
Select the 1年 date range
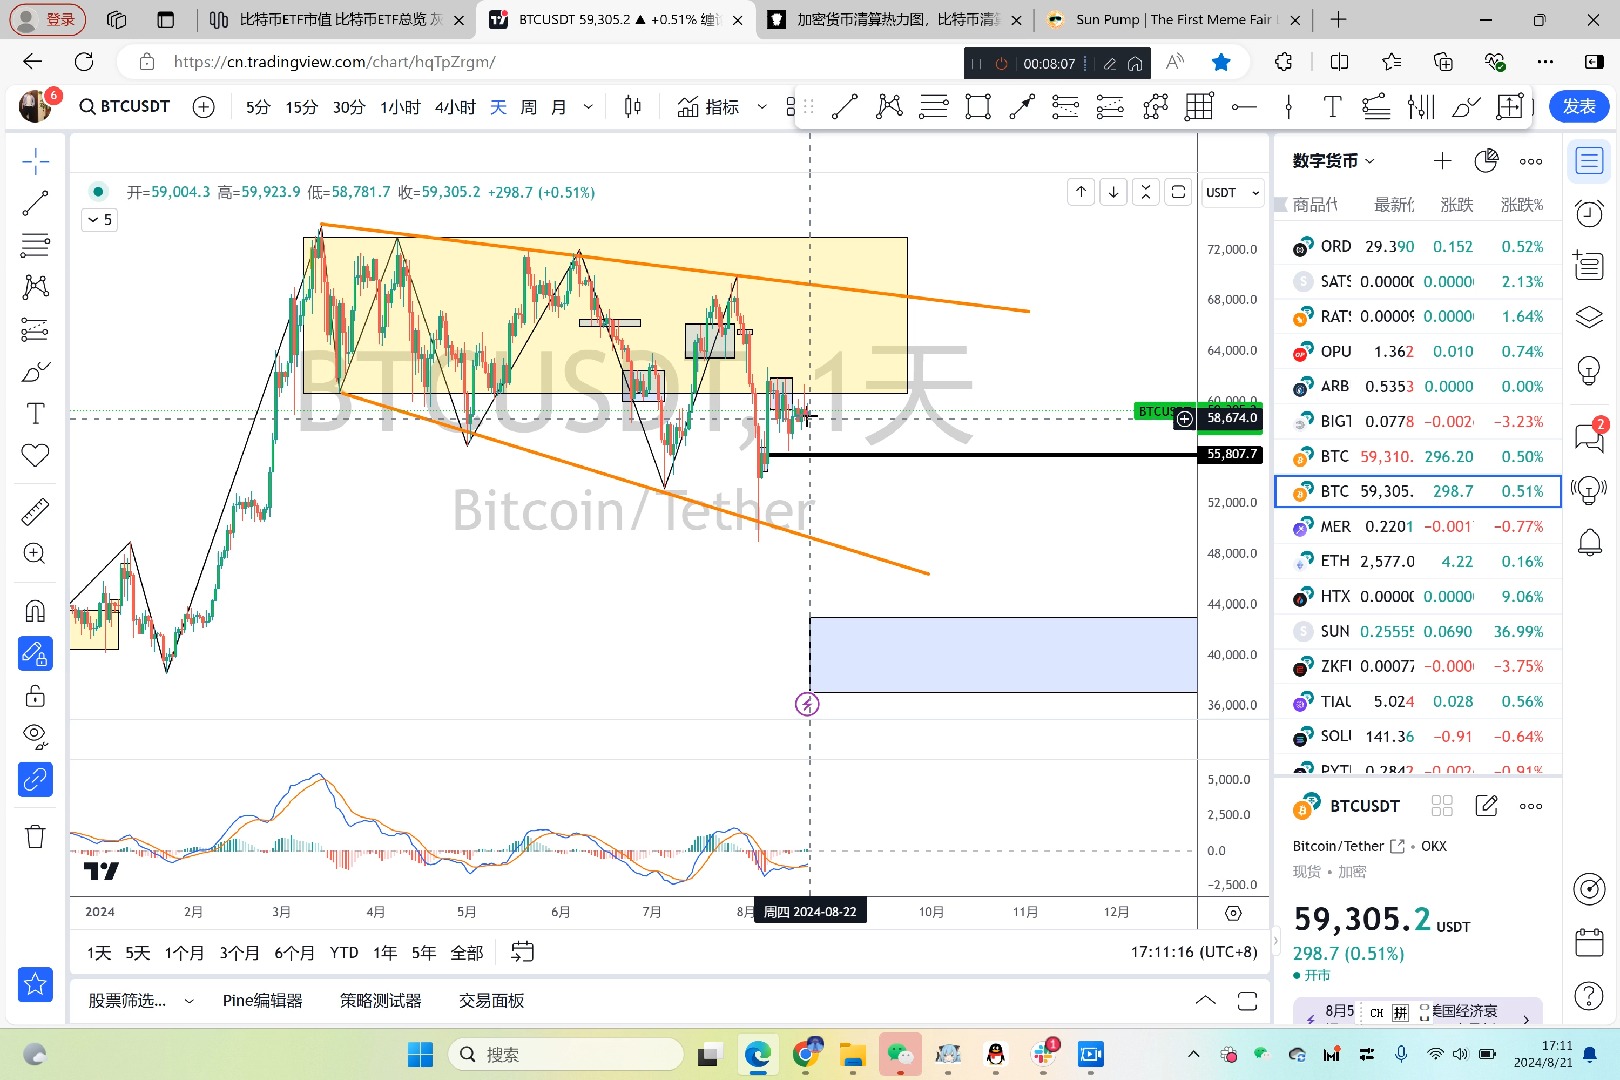385,953
